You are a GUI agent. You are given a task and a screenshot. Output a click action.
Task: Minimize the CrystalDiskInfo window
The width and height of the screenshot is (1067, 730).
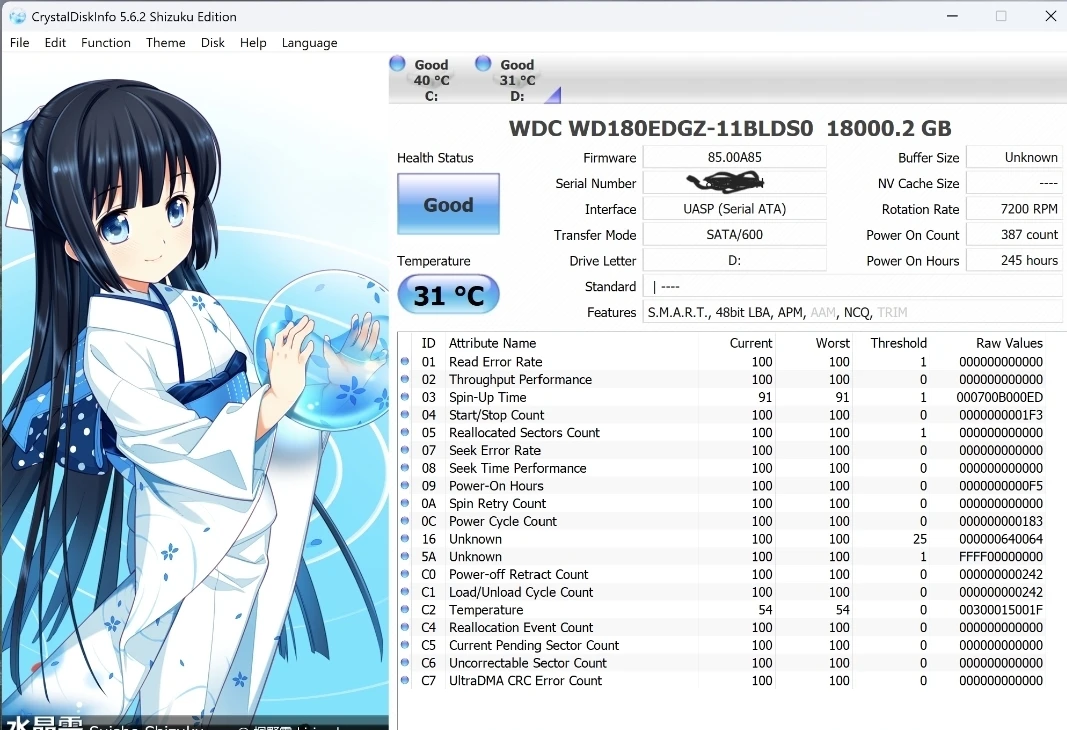coord(953,16)
